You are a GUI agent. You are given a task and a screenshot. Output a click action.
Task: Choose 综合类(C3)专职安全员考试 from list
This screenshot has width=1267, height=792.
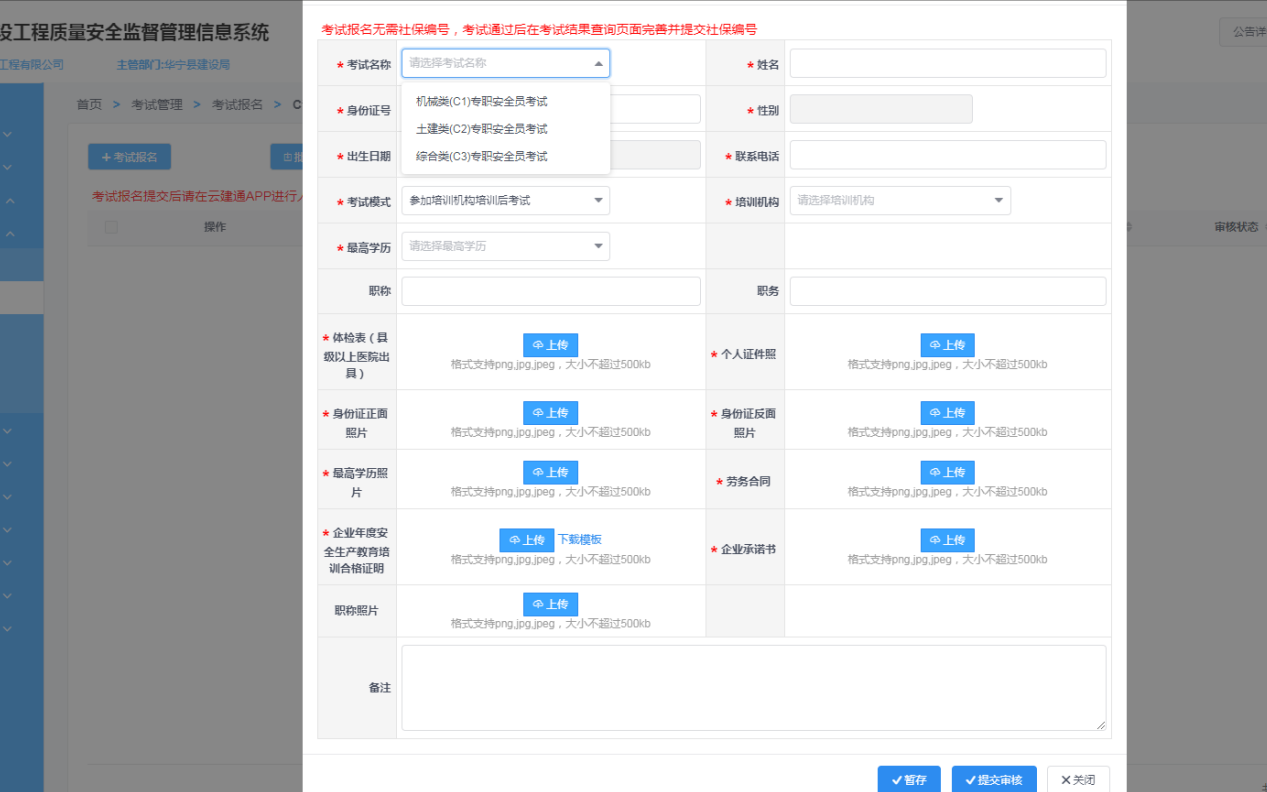[482, 156]
